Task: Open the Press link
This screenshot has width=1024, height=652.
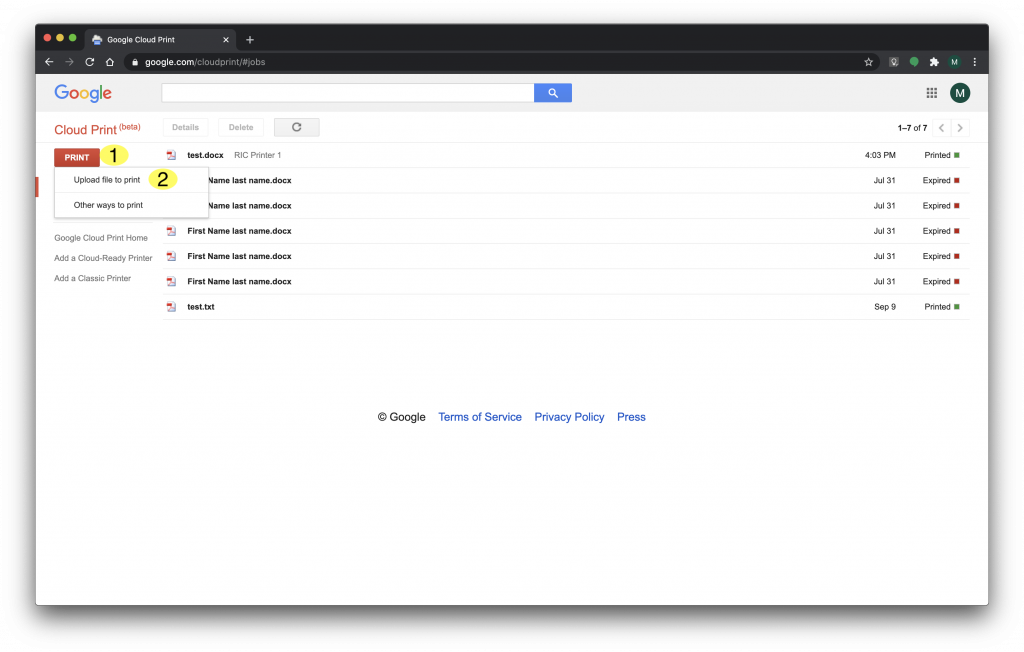Action: 631,417
